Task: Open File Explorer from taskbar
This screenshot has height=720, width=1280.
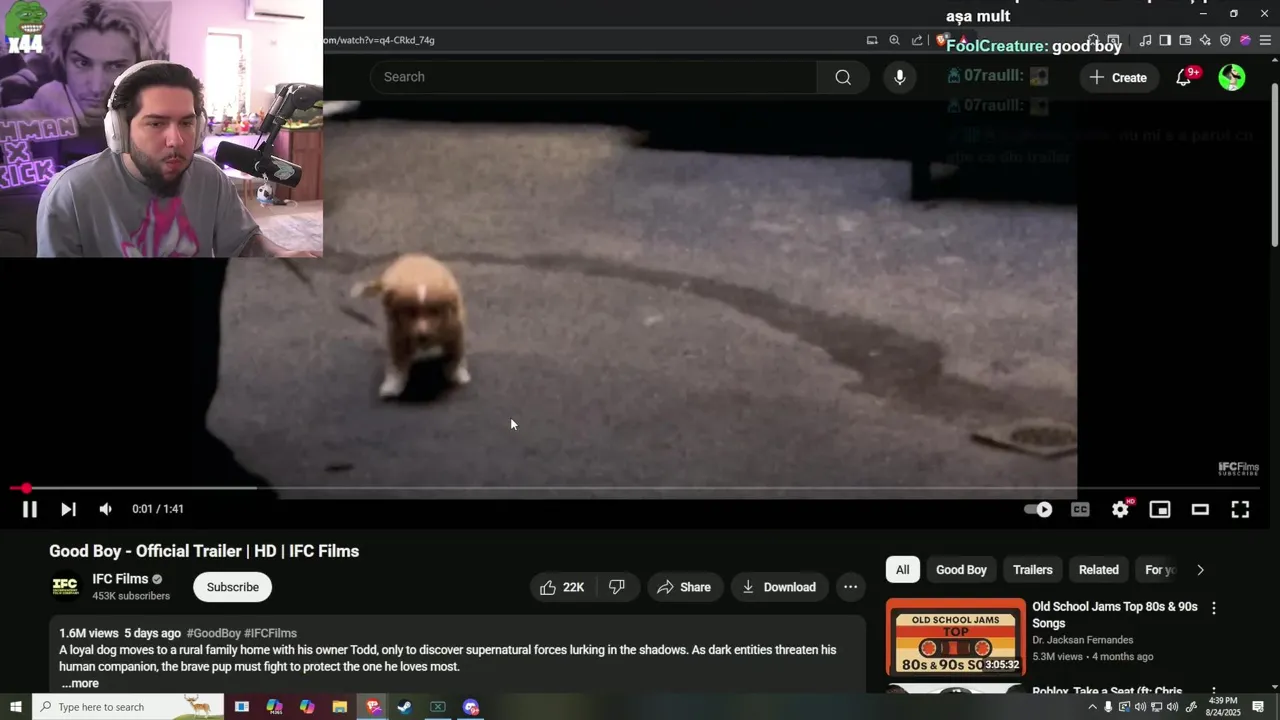Action: 339,707
